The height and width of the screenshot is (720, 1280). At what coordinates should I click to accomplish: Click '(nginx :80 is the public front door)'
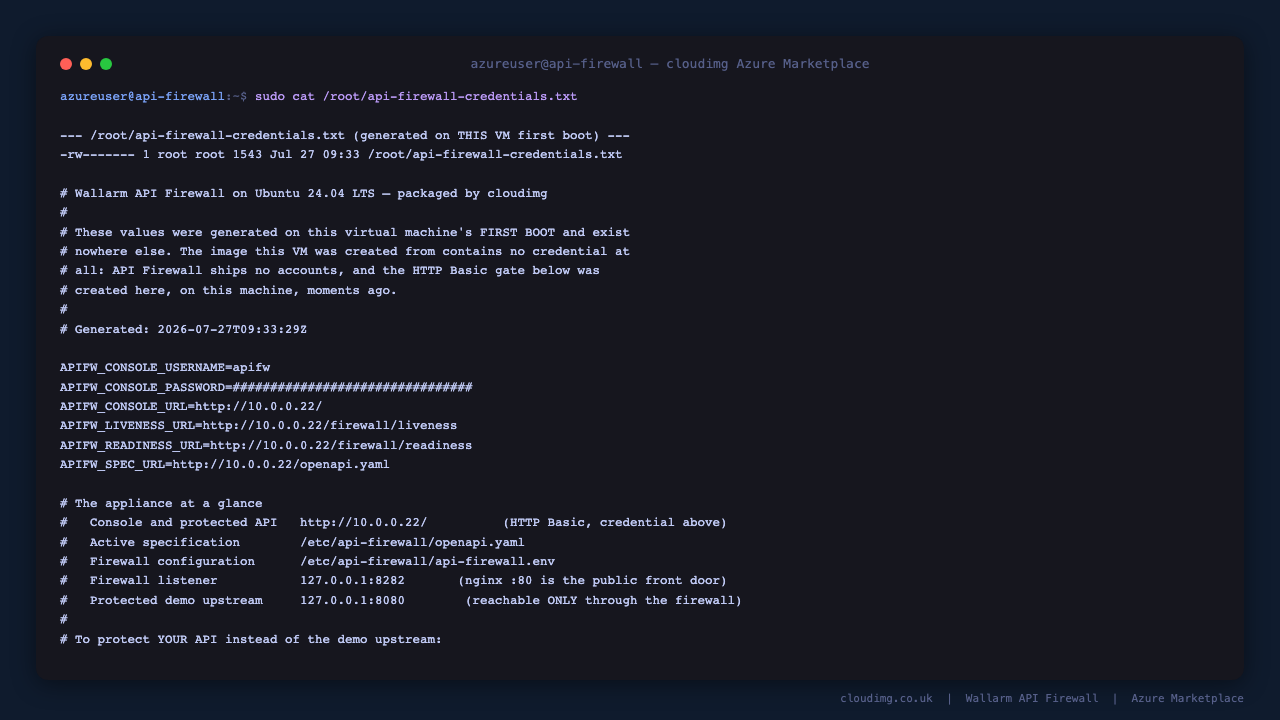tap(593, 581)
